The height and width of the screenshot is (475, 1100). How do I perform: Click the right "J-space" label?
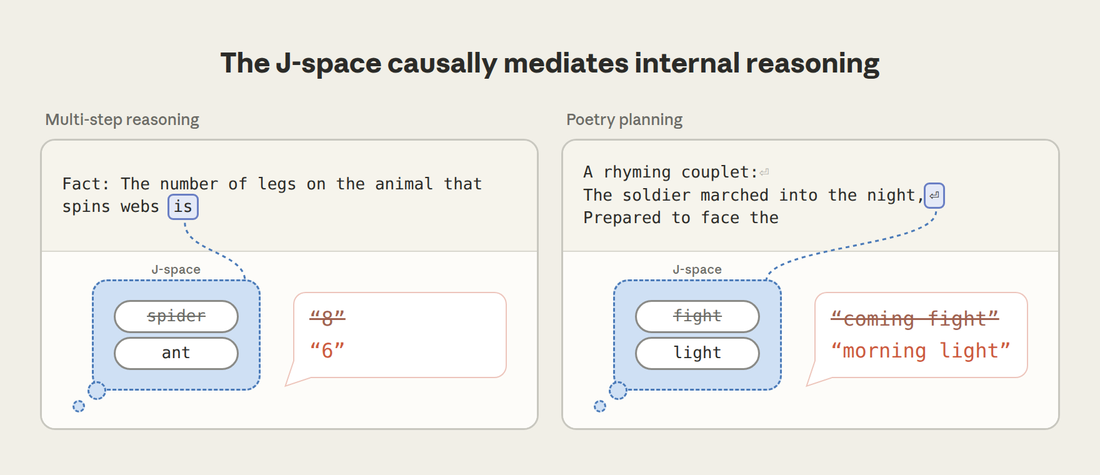tap(697, 269)
